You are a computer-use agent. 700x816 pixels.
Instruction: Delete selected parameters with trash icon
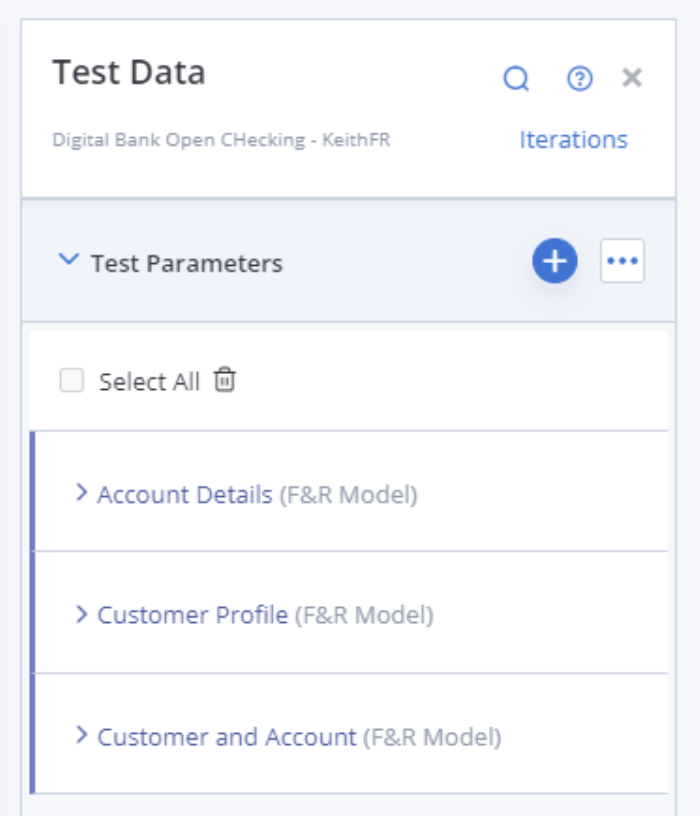pos(225,379)
